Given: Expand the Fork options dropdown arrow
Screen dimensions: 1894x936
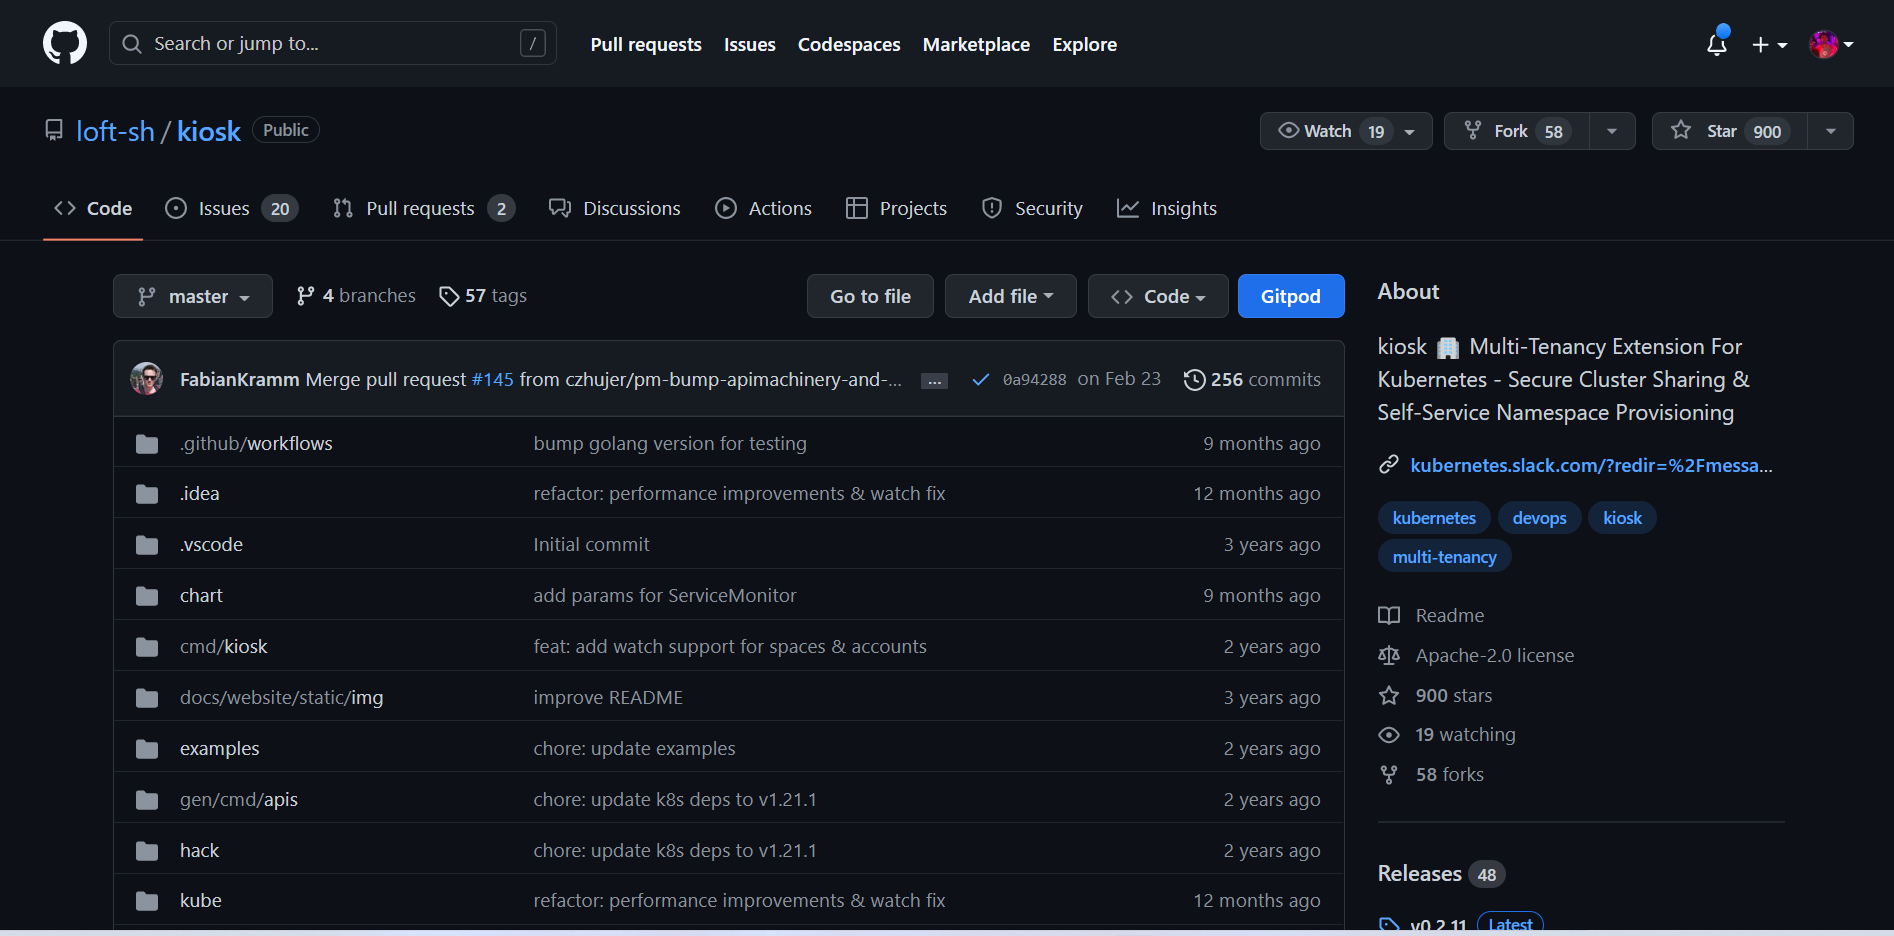Looking at the screenshot, I should tap(1612, 131).
